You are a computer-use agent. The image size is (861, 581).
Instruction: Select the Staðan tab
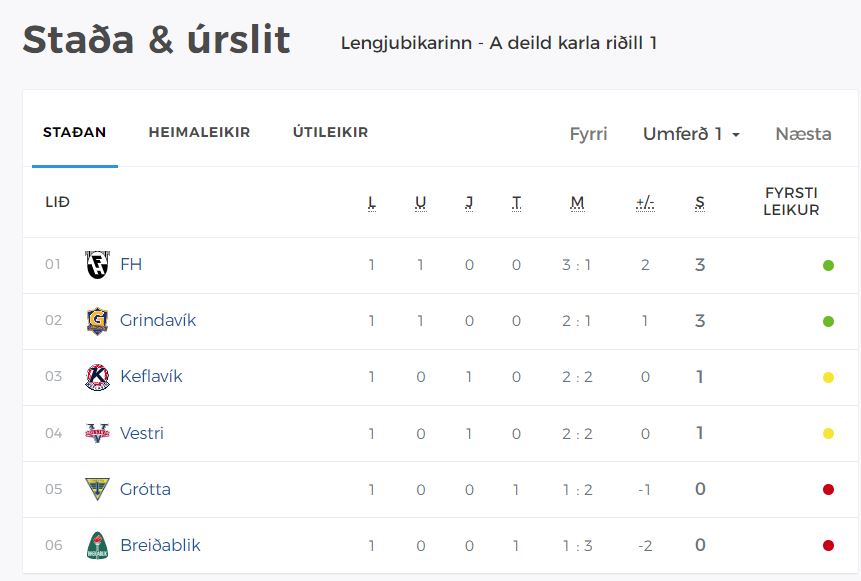point(75,132)
